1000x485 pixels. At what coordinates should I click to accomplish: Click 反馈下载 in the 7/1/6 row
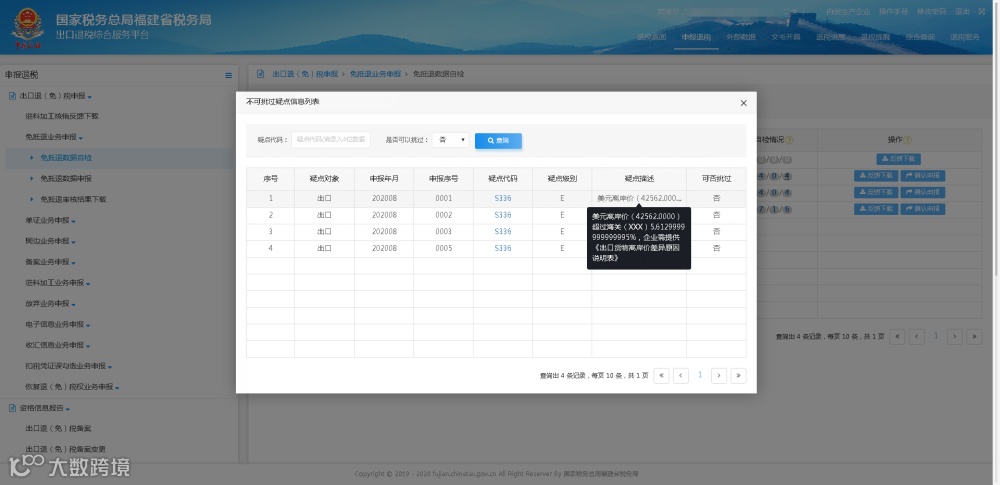point(876,209)
